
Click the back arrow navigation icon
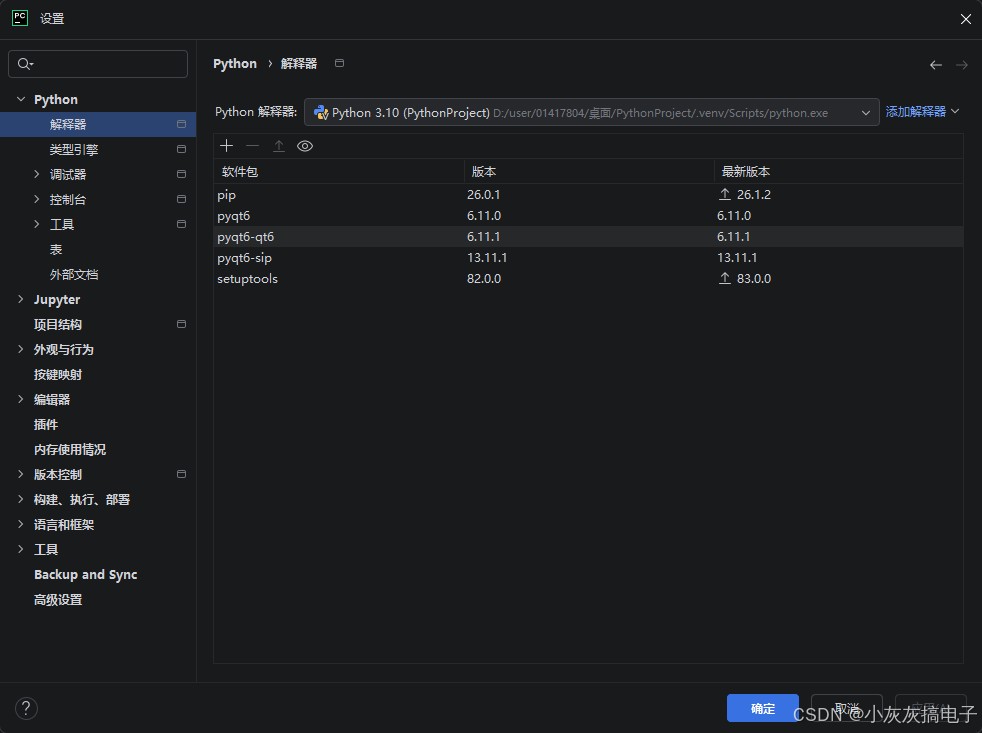936,65
